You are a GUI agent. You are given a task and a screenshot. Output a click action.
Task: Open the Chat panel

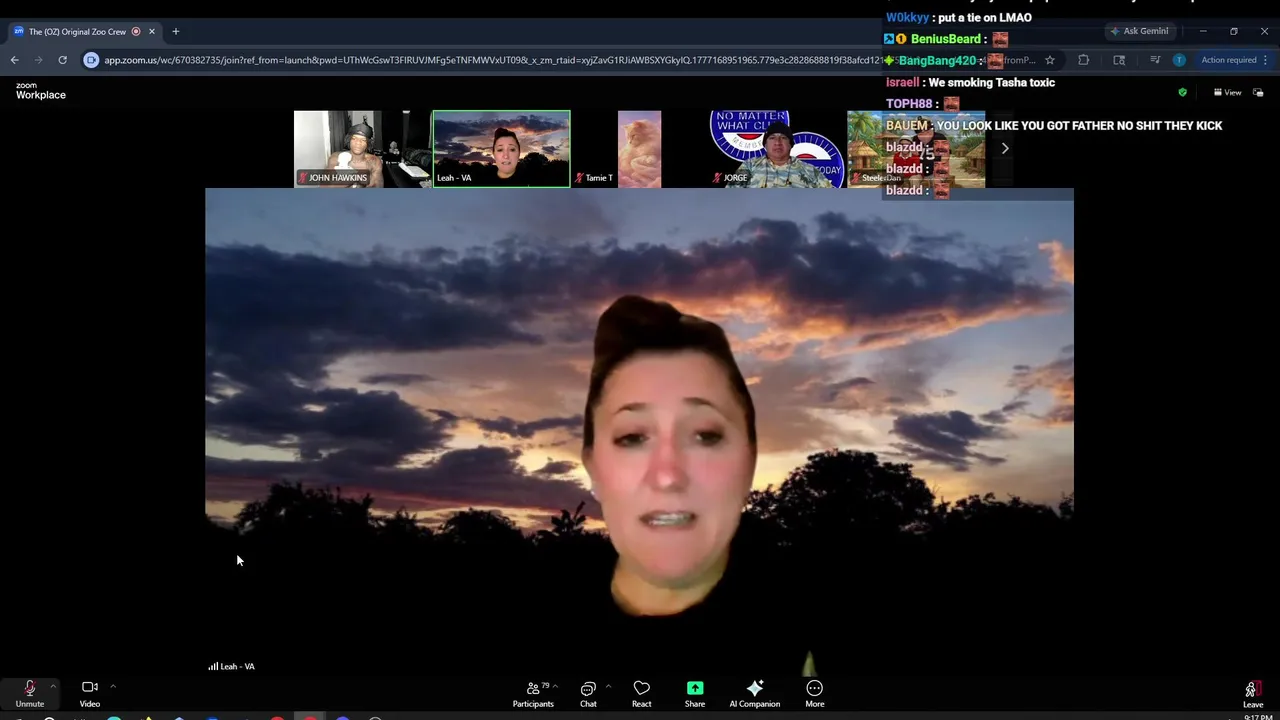(x=588, y=693)
